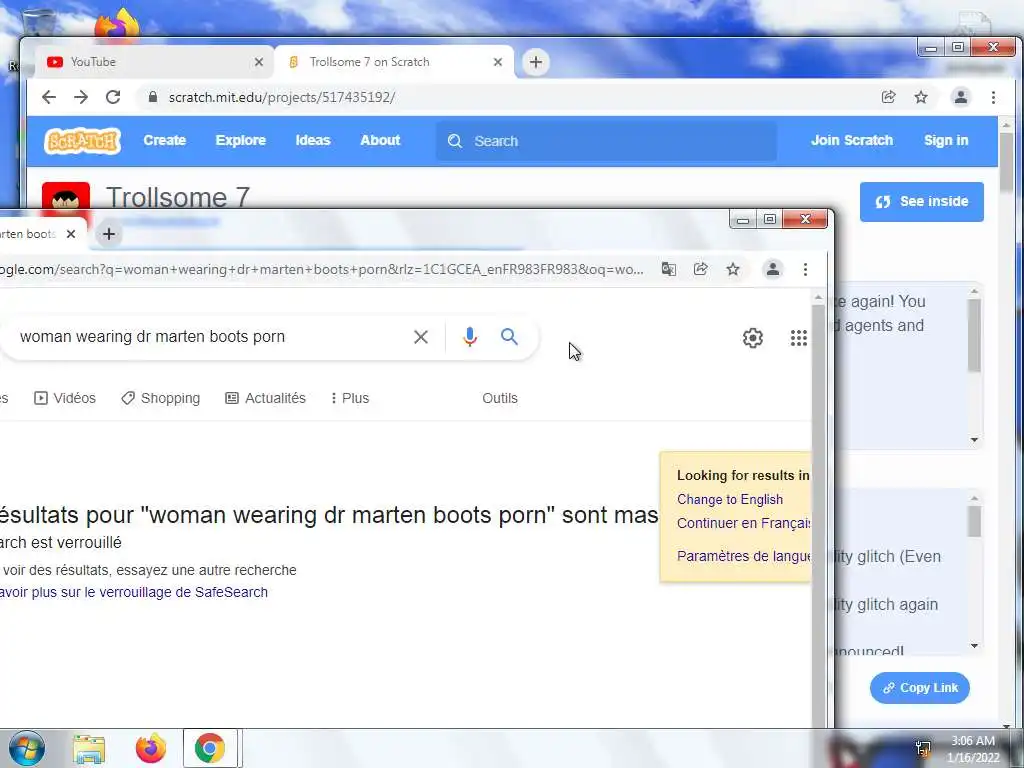
Task: Open share icon in Scratch window address bar
Action: tap(888, 97)
